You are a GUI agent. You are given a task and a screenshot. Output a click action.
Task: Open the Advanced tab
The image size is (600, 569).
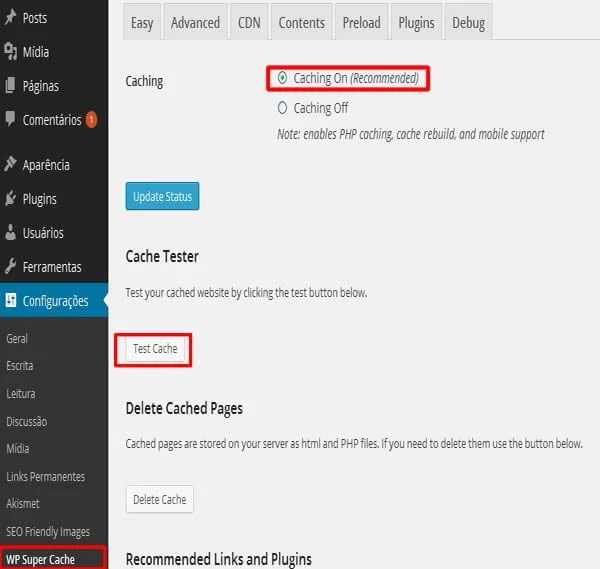tap(196, 22)
